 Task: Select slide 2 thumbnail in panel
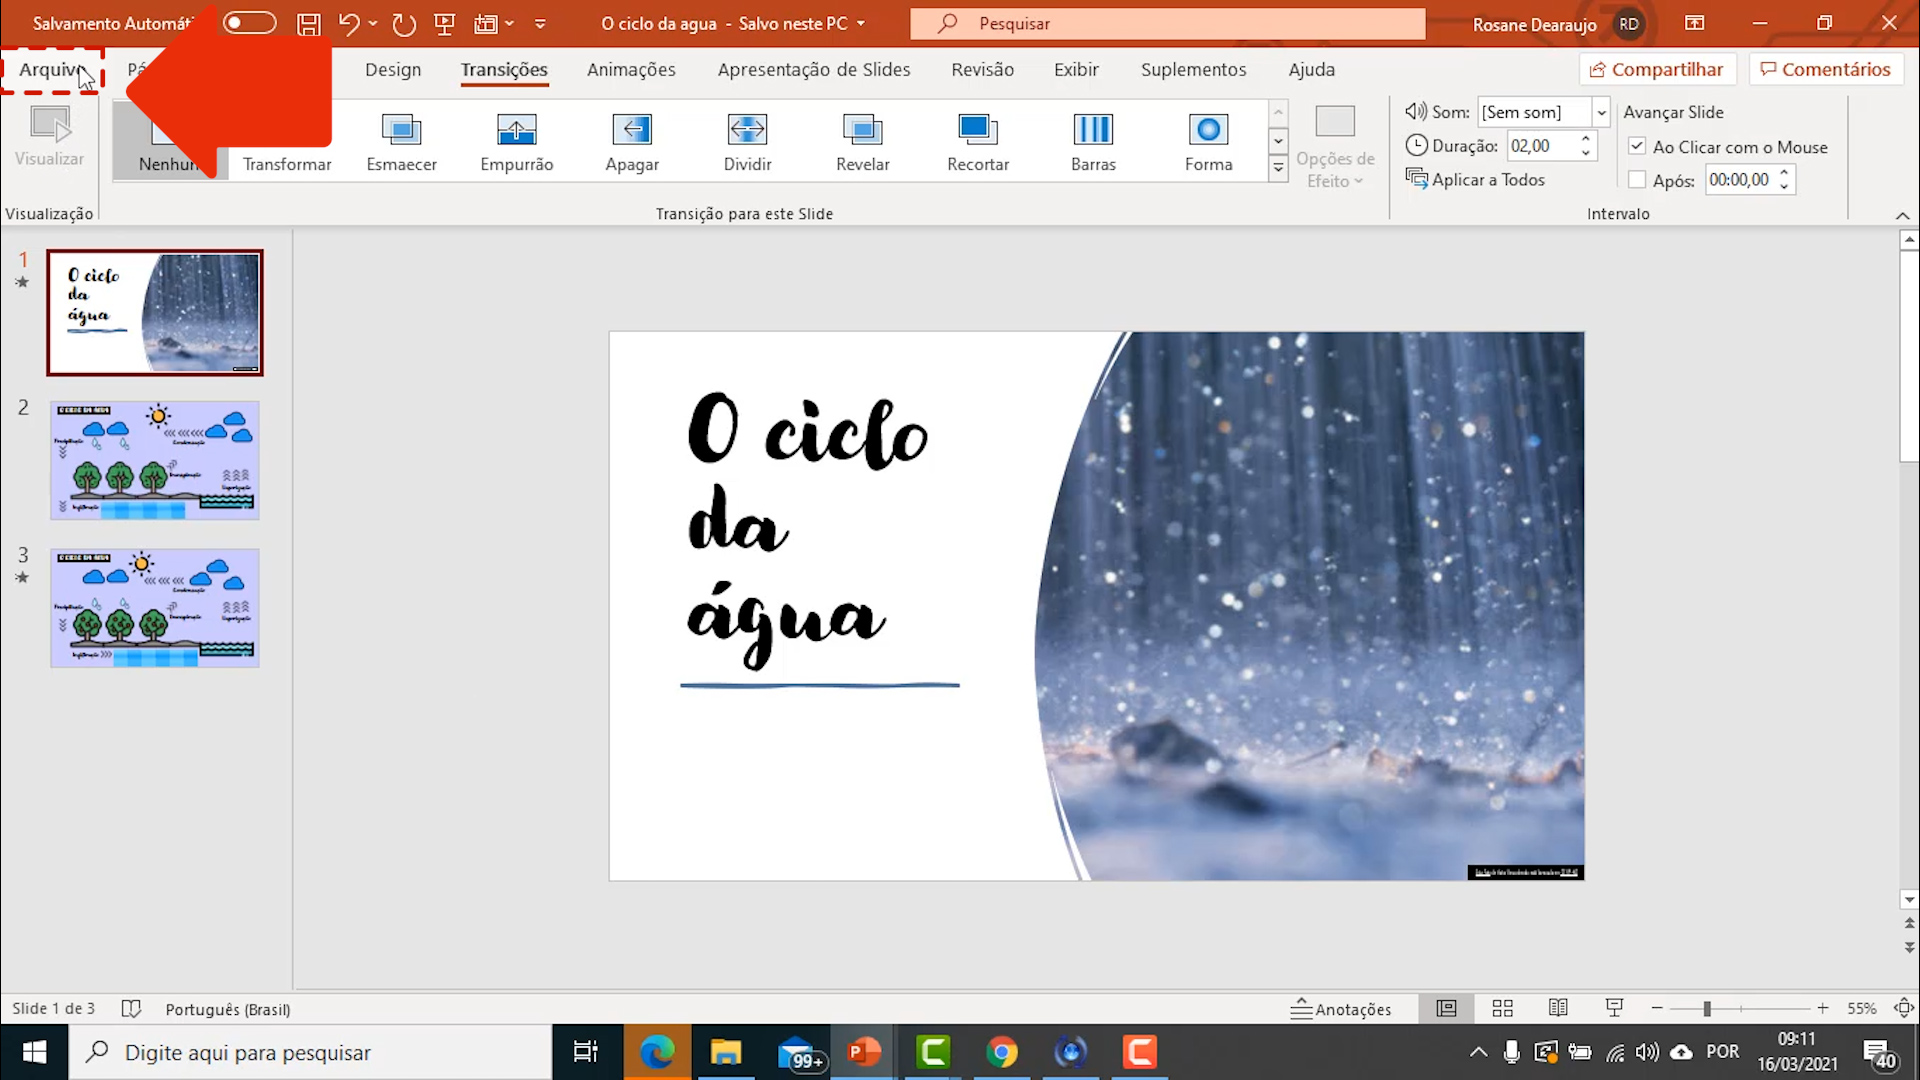point(154,459)
